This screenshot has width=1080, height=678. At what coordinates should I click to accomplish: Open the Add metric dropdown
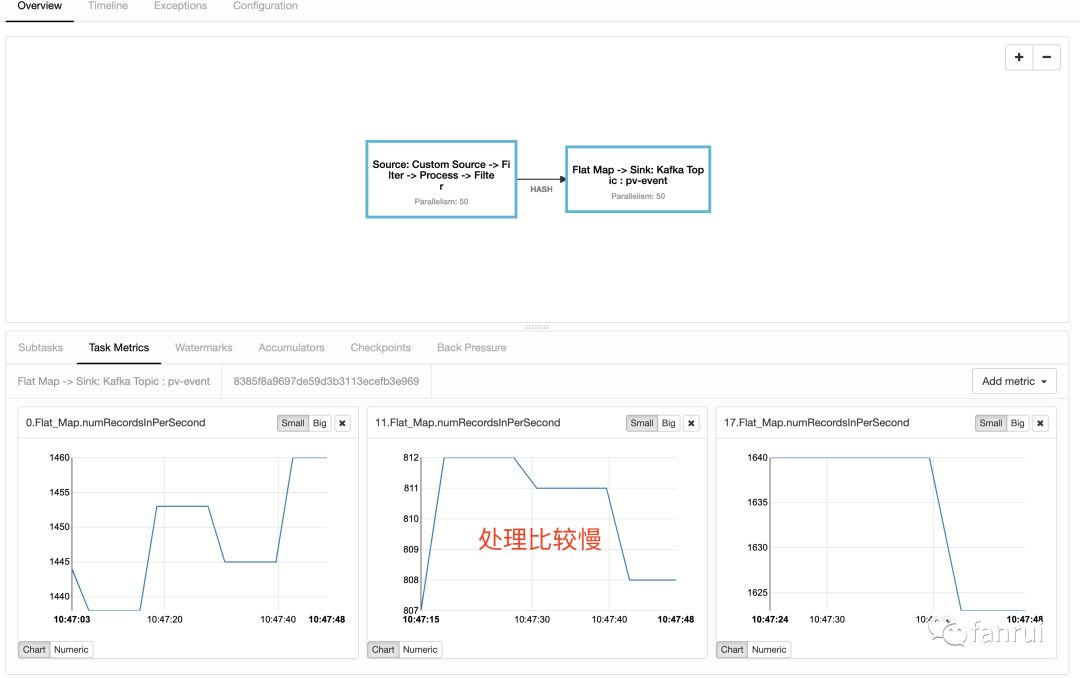(x=1014, y=381)
